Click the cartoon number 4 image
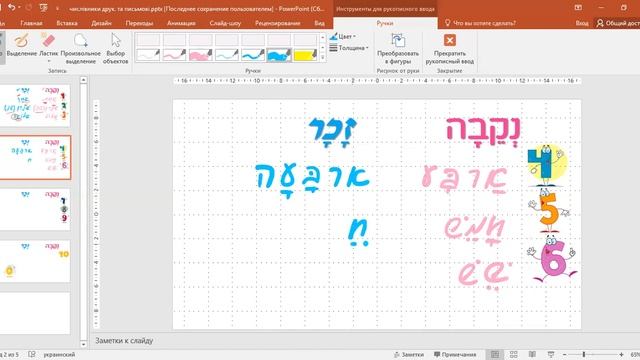 [x=547, y=165]
